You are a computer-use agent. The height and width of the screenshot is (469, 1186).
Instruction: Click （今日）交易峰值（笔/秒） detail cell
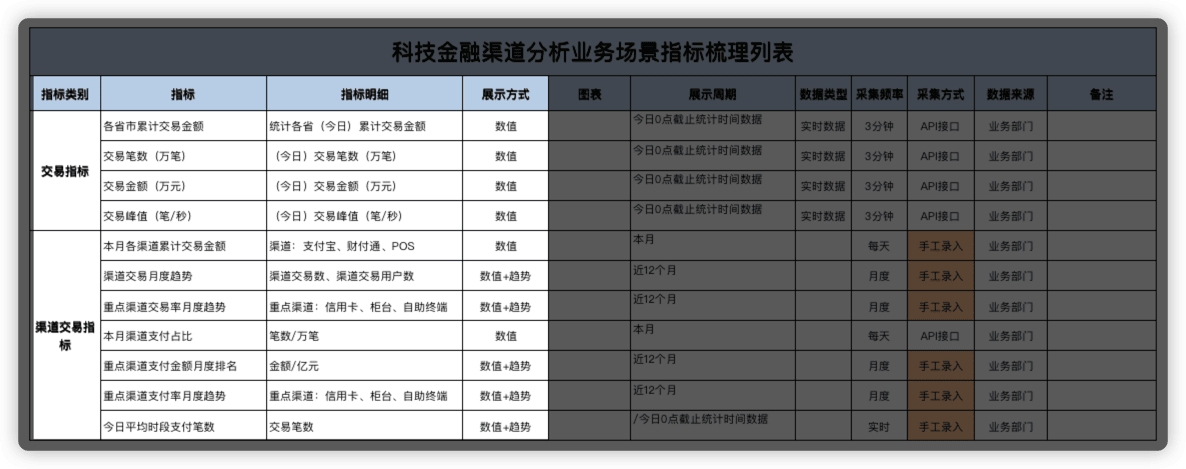(x=365, y=216)
